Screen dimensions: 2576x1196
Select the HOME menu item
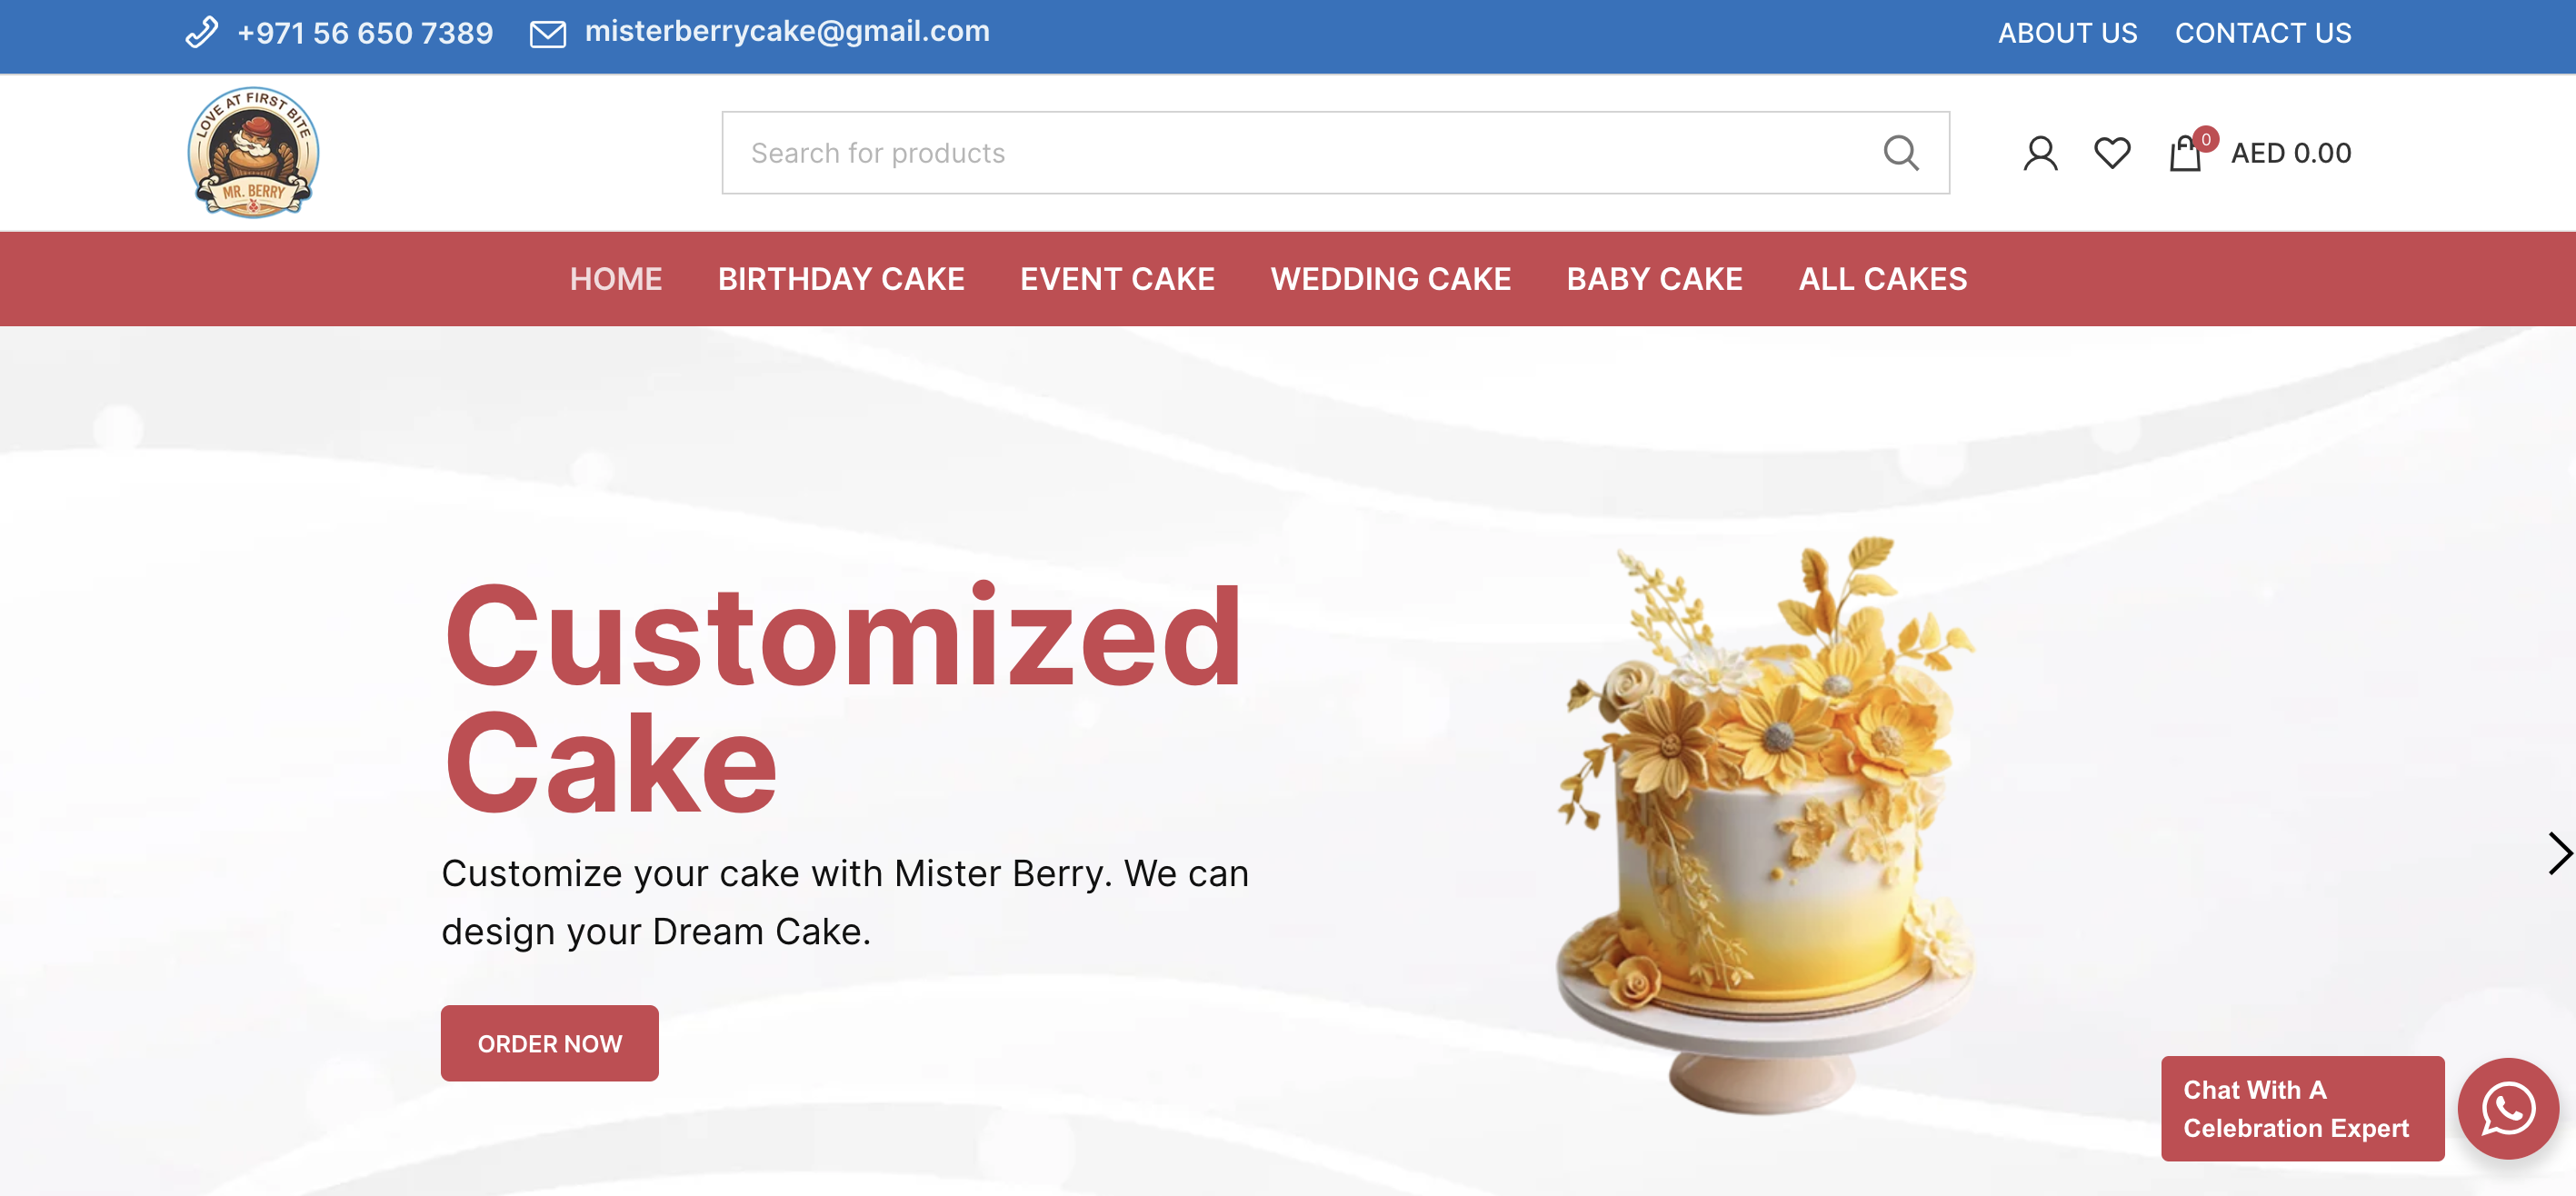click(616, 279)
